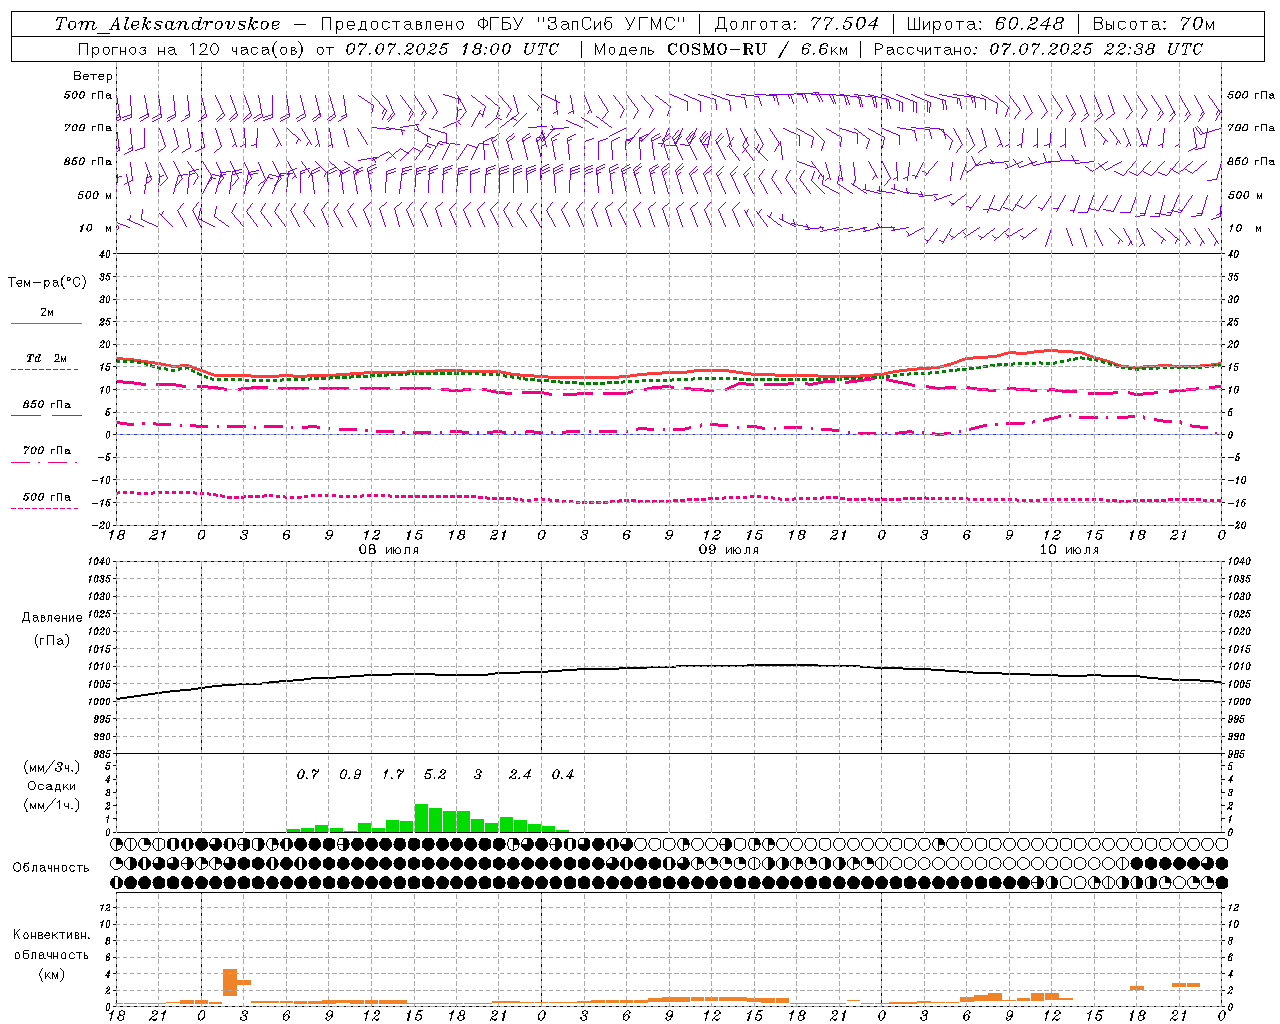Click the Рассчитано: 07.07.2025 22:38 UTC timestamp
The width and height of the screenshot is (1280, 1024).
[1038, 49]
